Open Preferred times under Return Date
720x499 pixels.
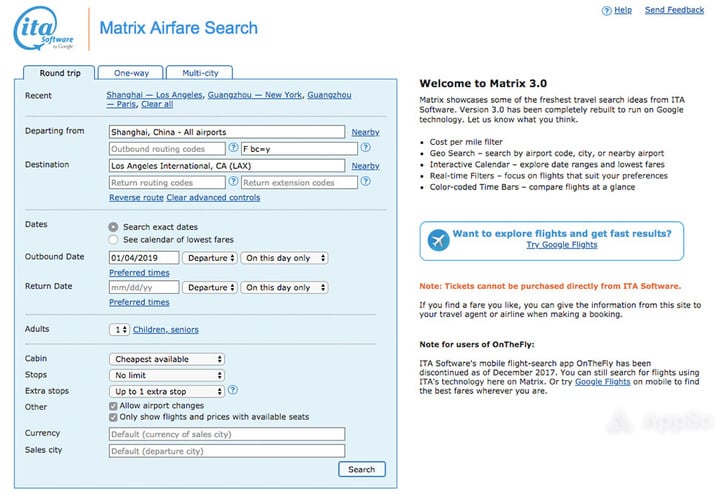pos(139,302)
